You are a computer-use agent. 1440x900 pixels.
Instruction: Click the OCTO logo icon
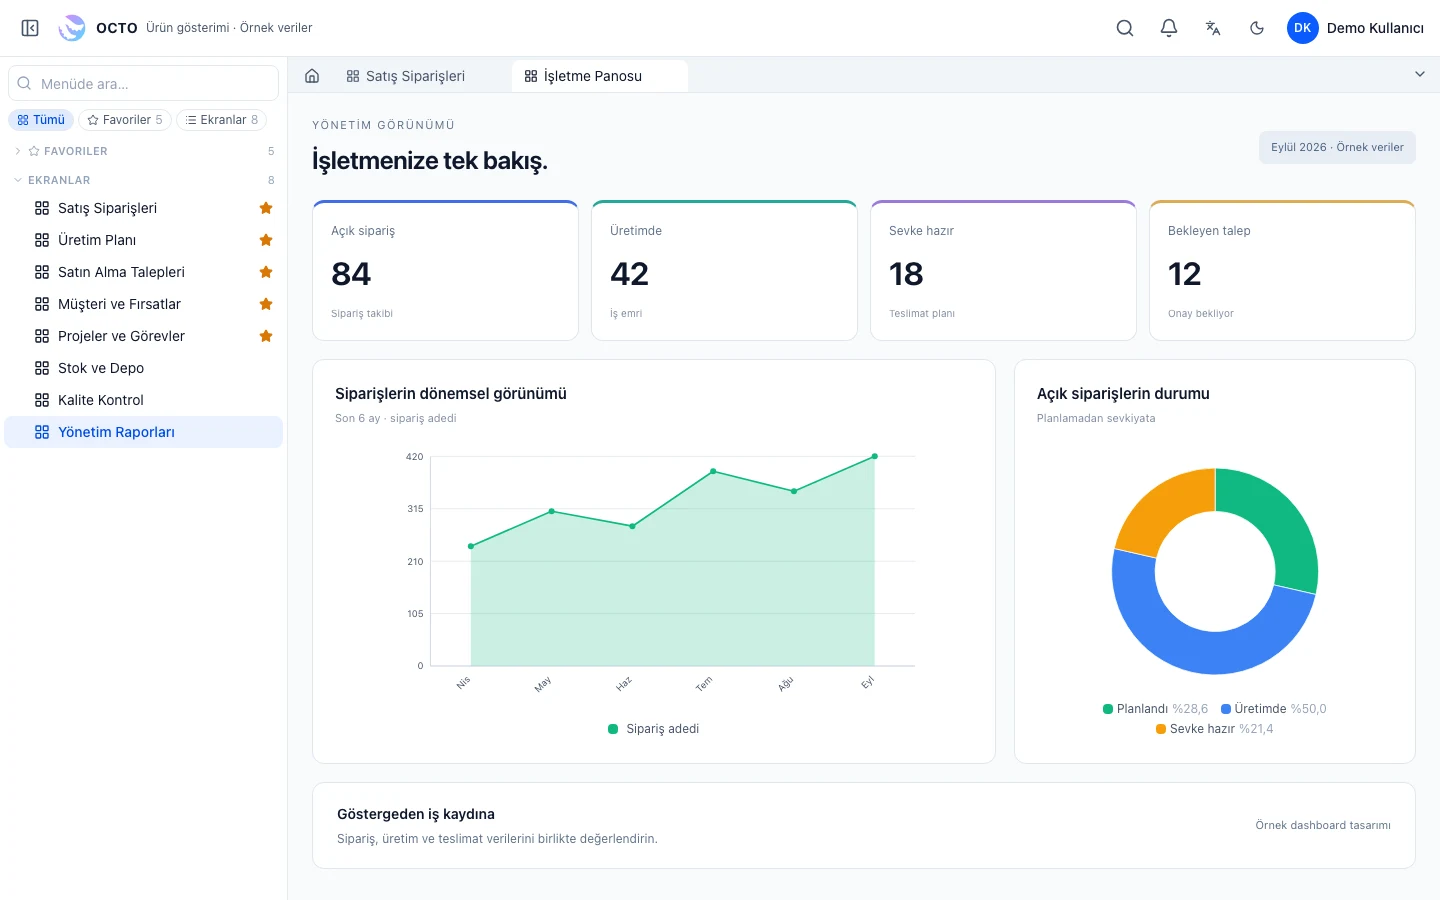click(x=72, y=28)
